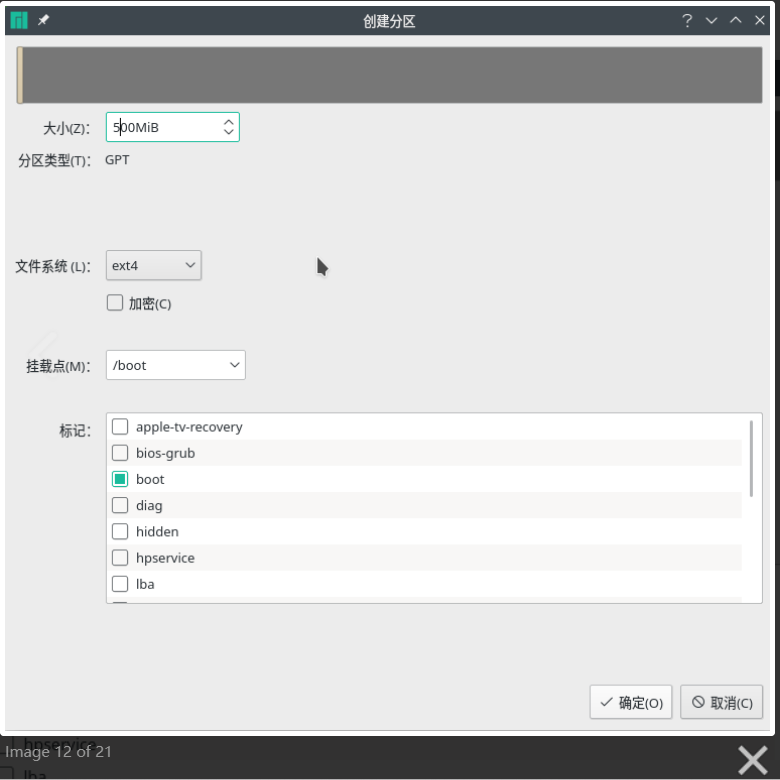
Task: Click the 500MiB size input field
Action: tap(160, 127)
